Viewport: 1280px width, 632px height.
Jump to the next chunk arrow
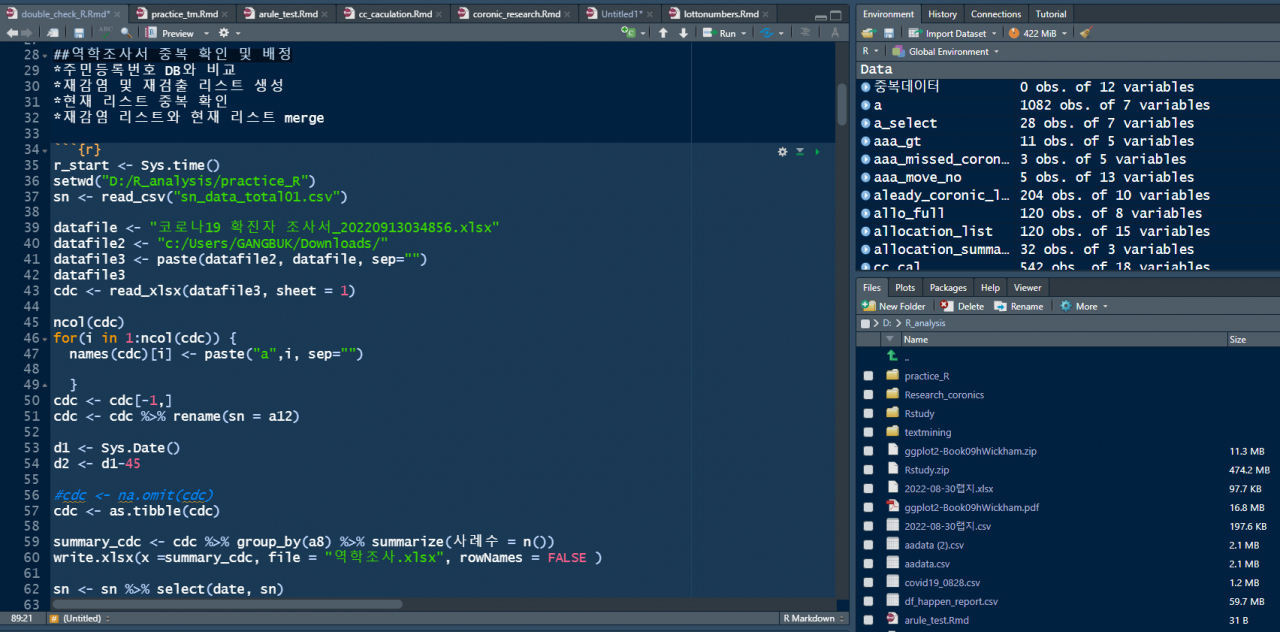point(684,33)
